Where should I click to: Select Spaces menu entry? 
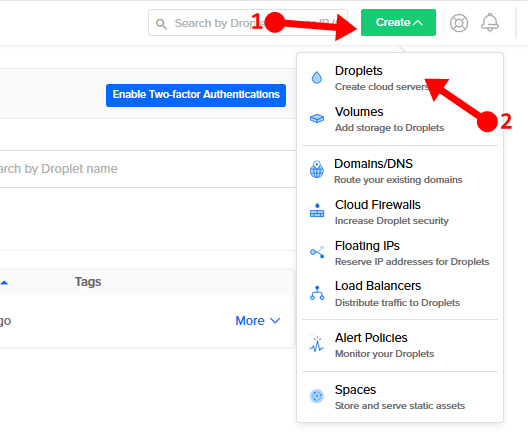[400, 397]
